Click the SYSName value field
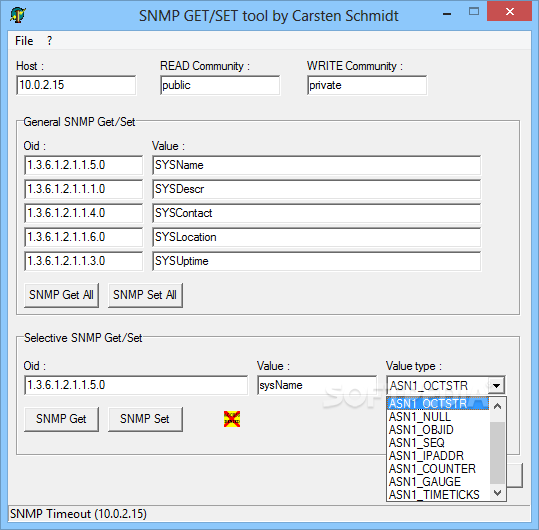 (317, 165)
